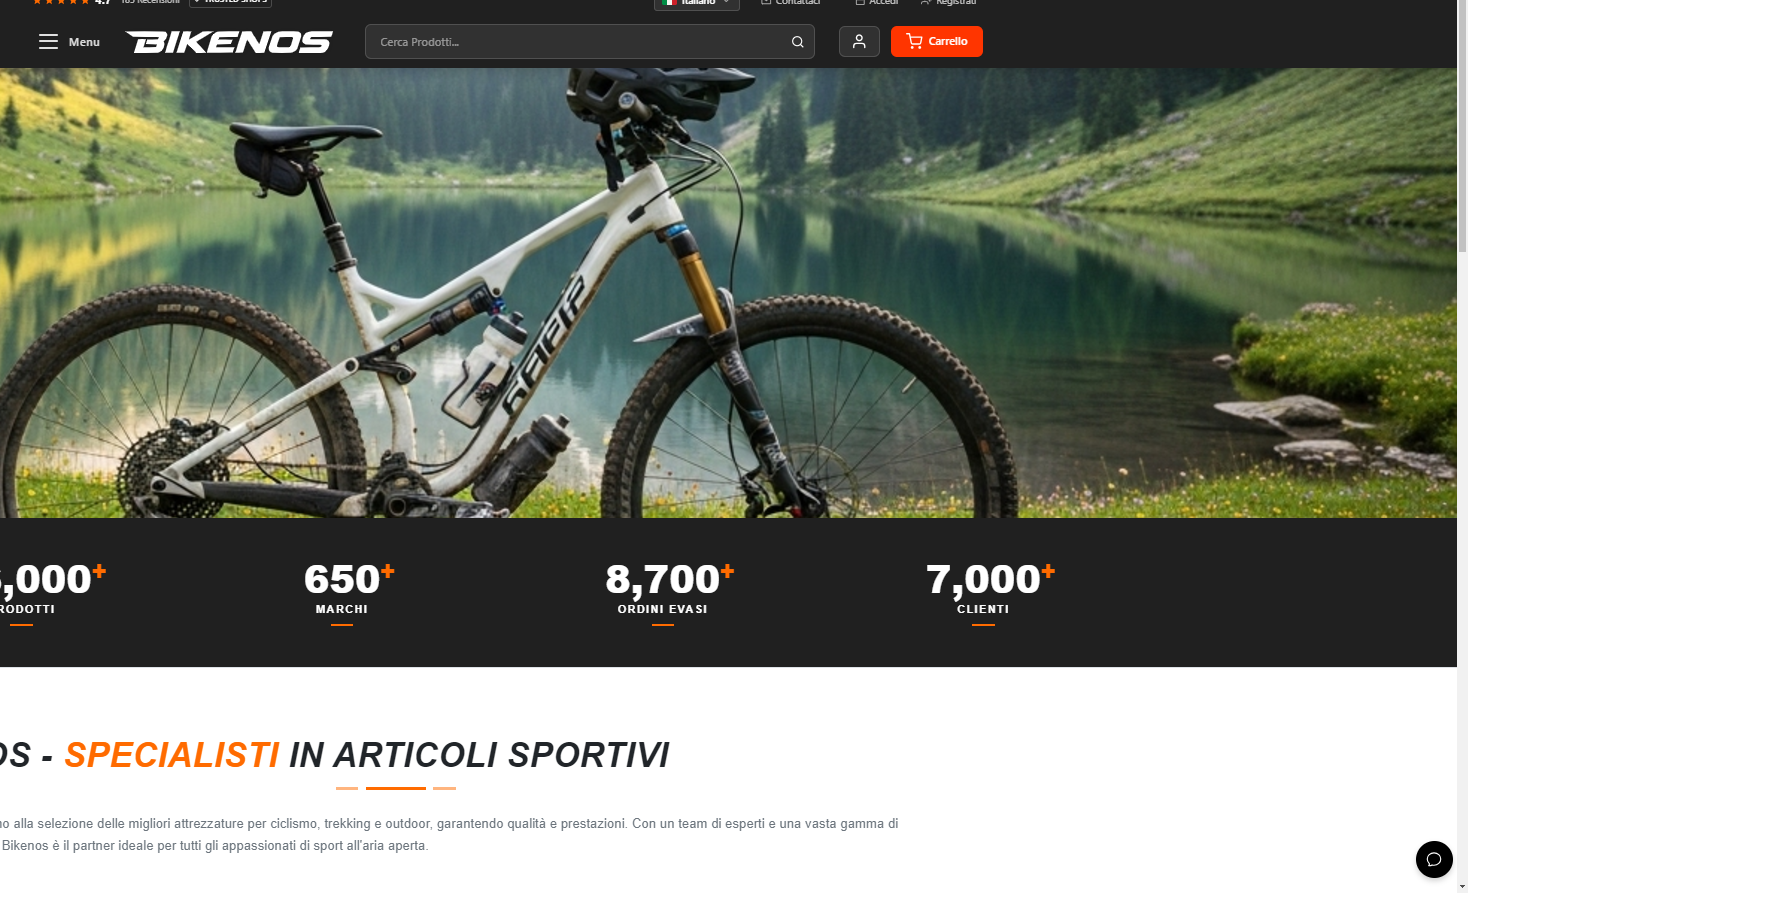Click the search magnifier icon
This screenshot has height=902, width=1778.
(x=797, y=42)
